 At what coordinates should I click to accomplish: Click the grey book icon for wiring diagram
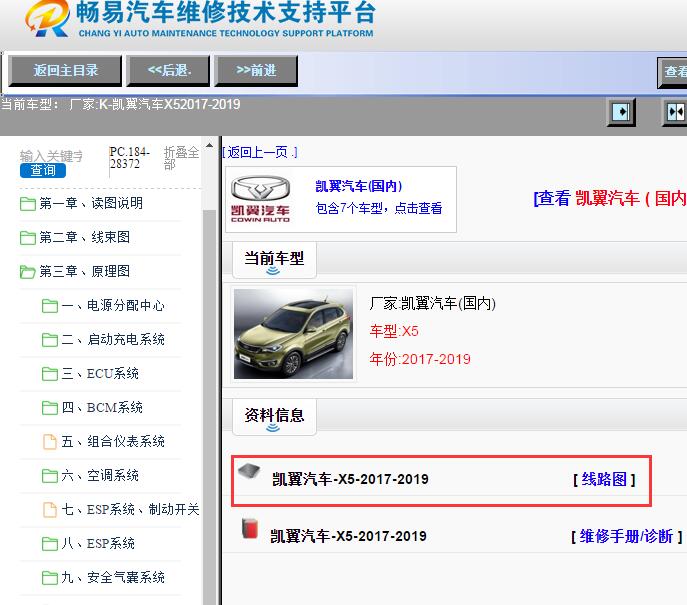[249, 471]
